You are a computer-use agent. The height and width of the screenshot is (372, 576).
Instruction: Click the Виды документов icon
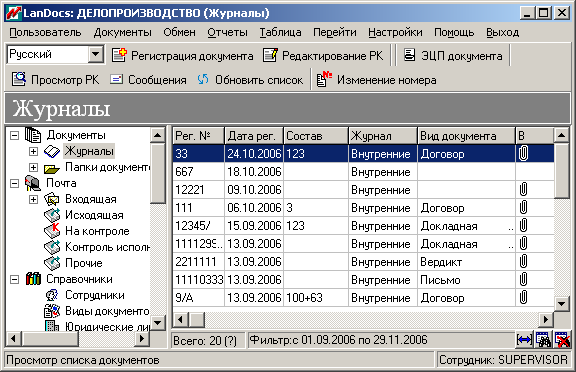[52, 311]
